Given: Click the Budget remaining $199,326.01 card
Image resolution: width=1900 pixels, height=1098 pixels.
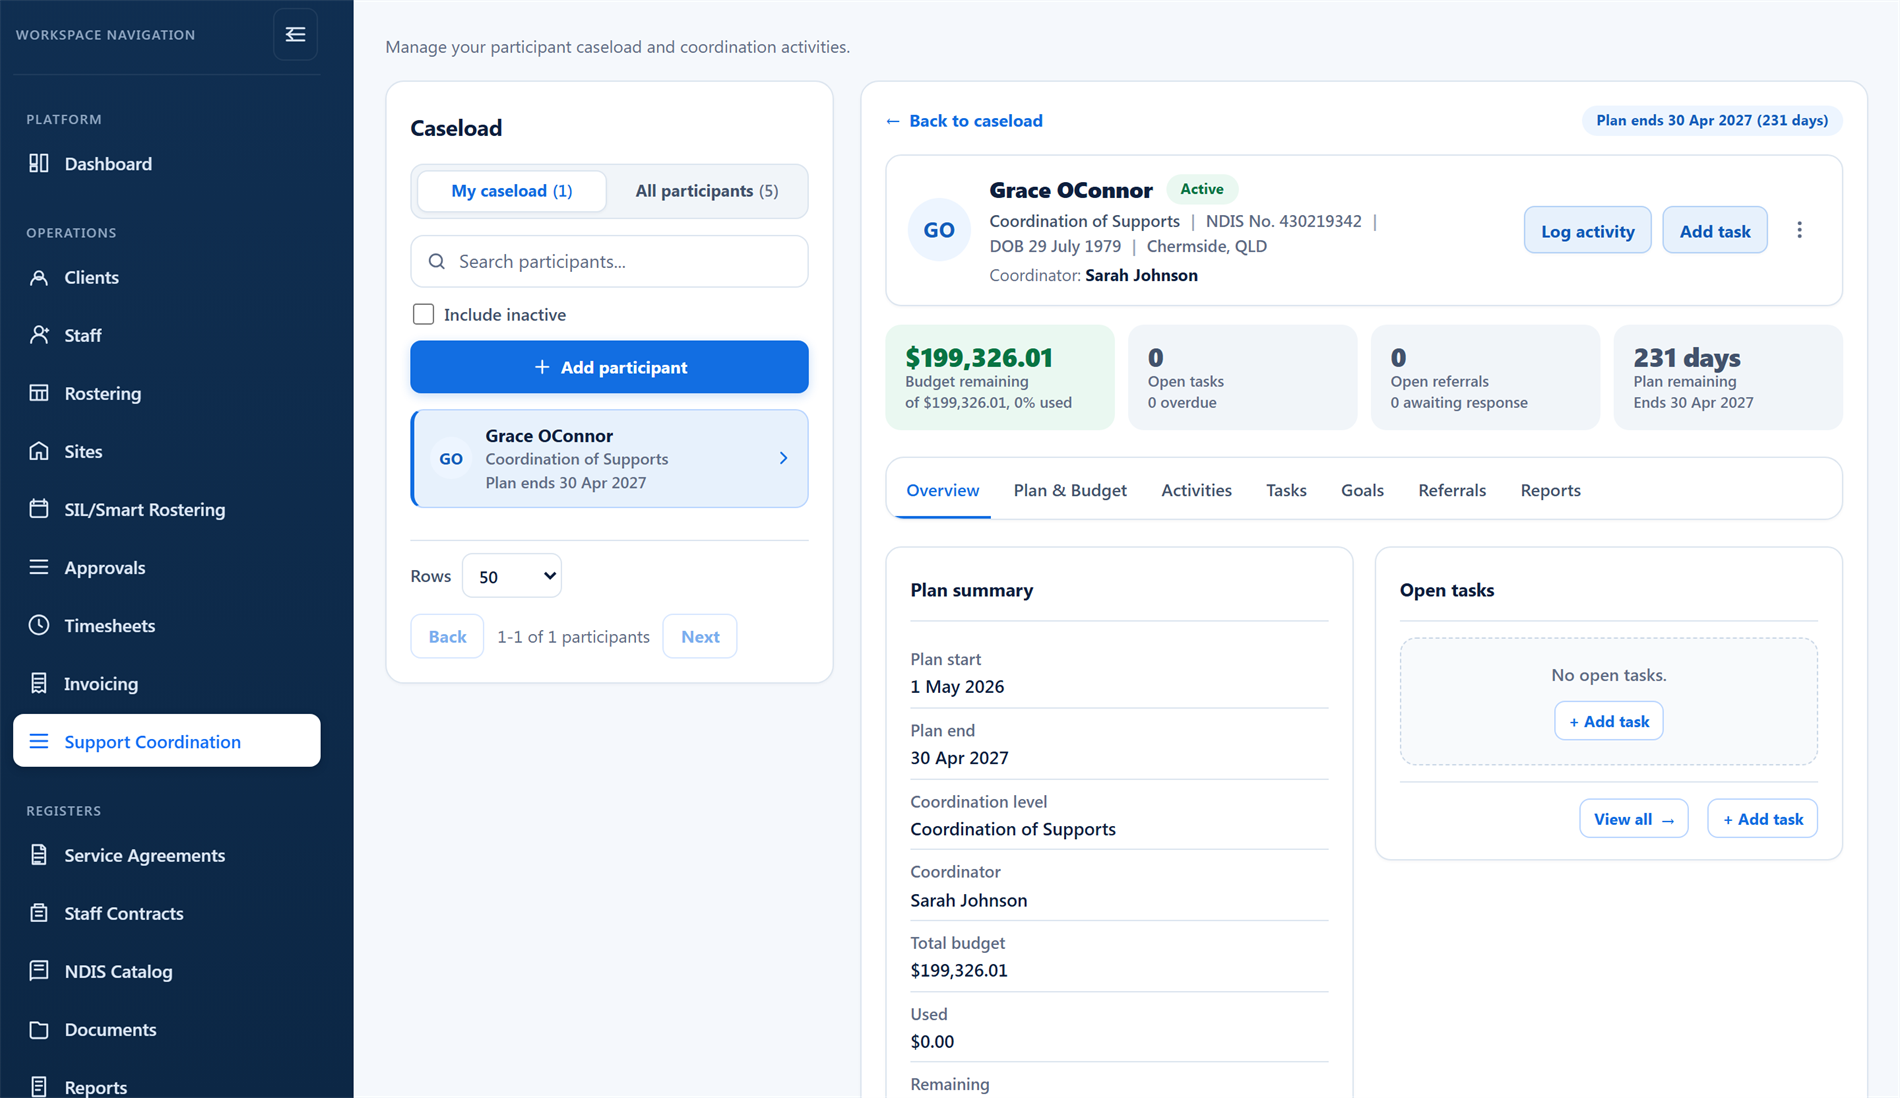Looking at the screenshot, I should 999,377.
